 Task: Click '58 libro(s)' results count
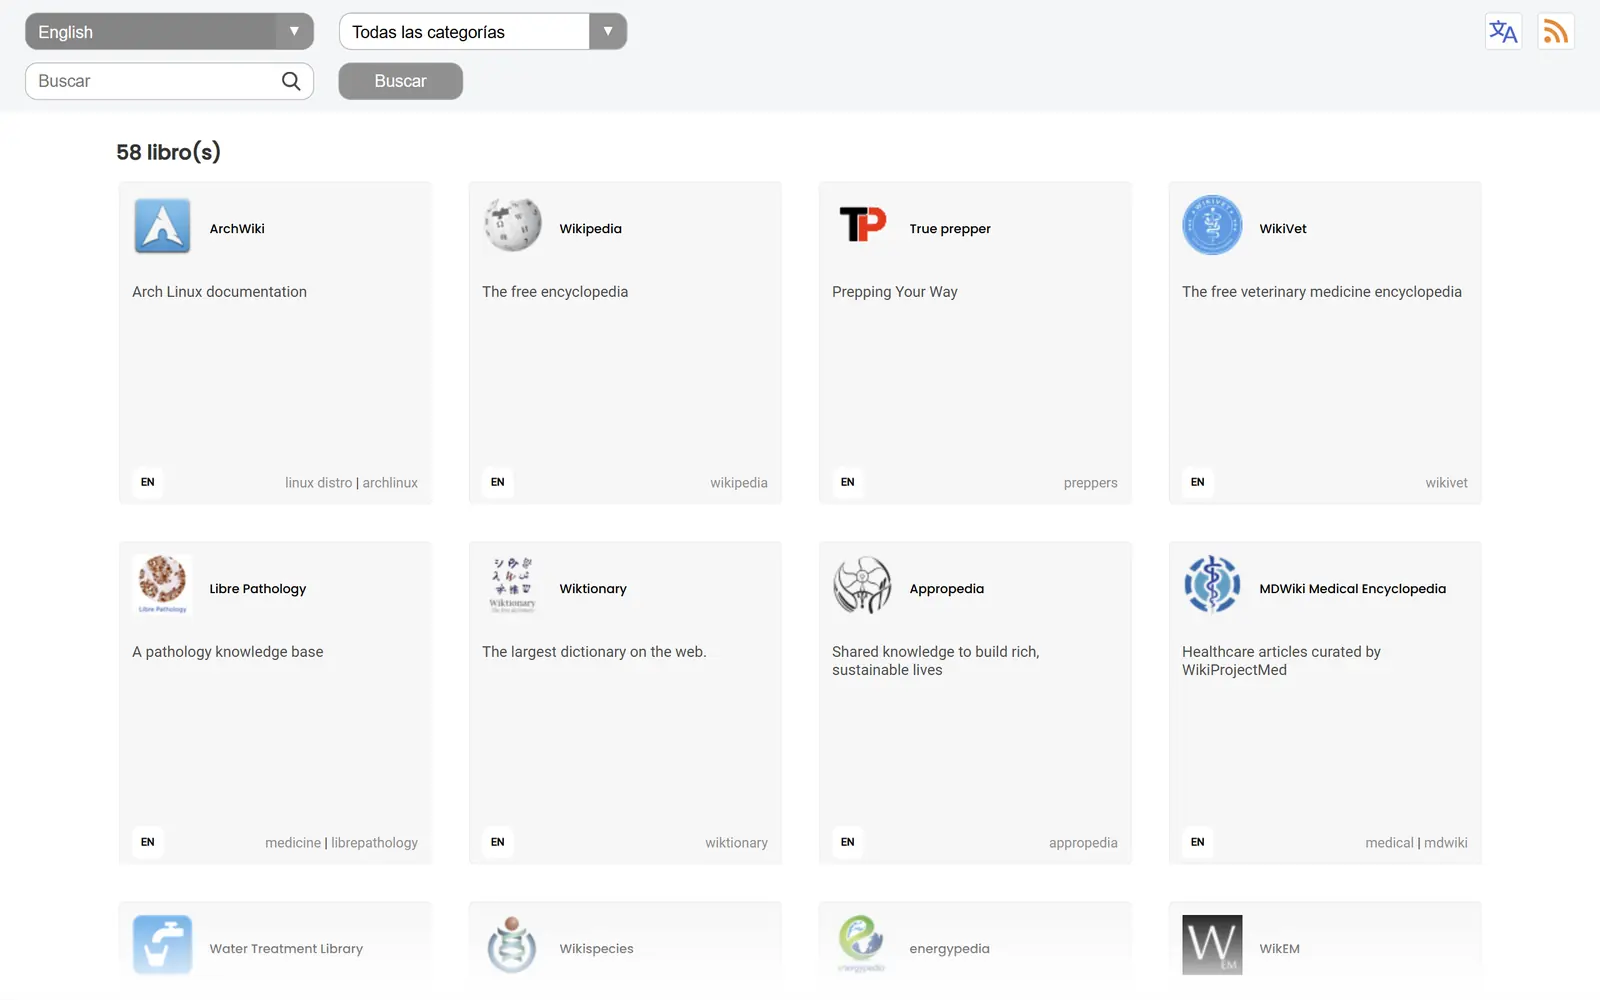click(x=168, y=152)
